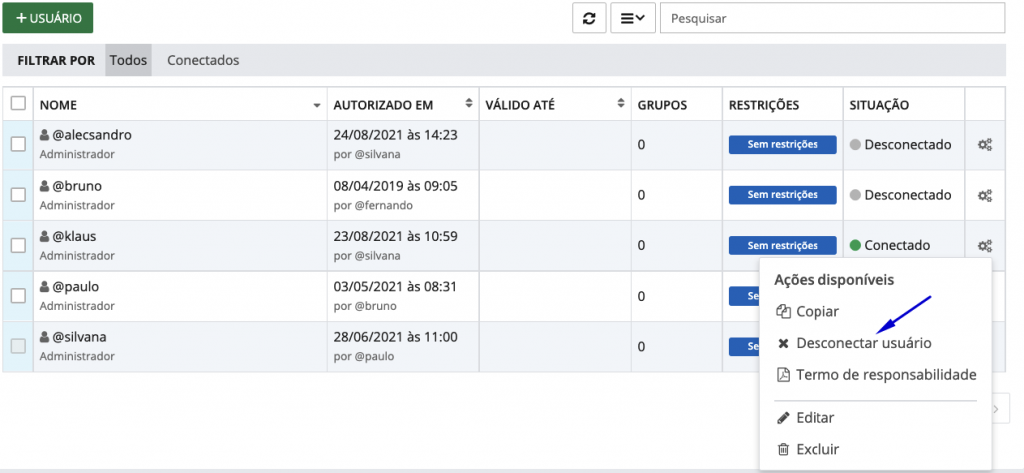Click Sem restrições badge for @alecsandro
Image resolution: width=1024 pixels, height=473 pixels.
tap(782, 144)
